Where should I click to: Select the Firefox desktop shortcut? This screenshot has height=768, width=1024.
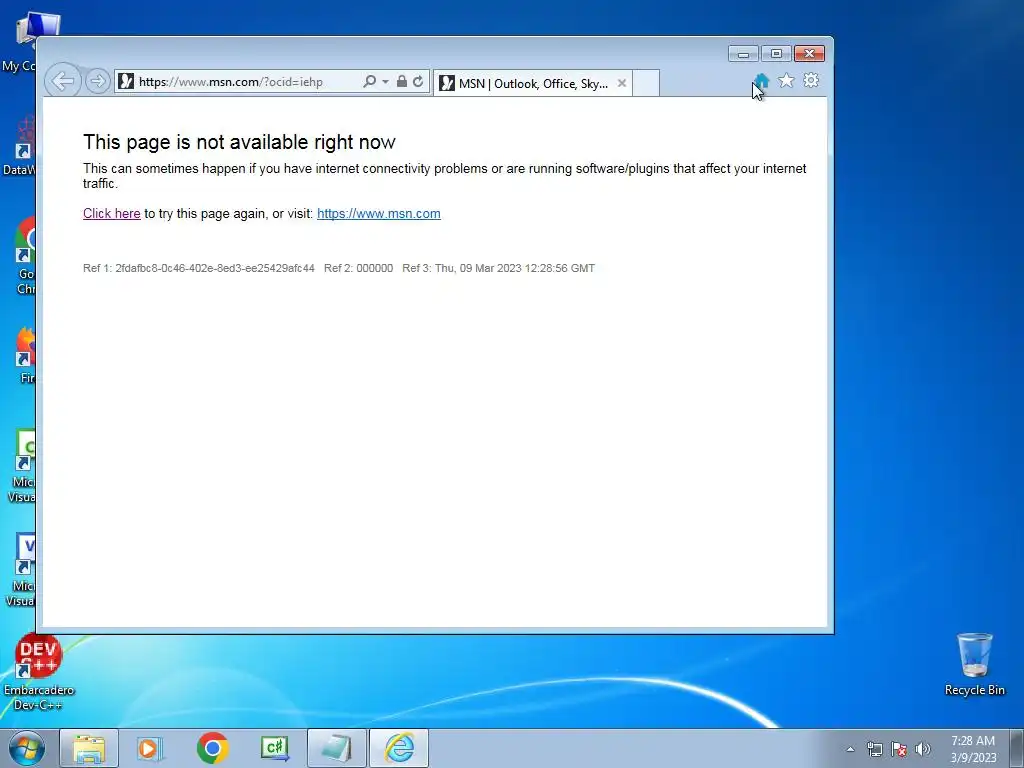click(x=24, y=356)
